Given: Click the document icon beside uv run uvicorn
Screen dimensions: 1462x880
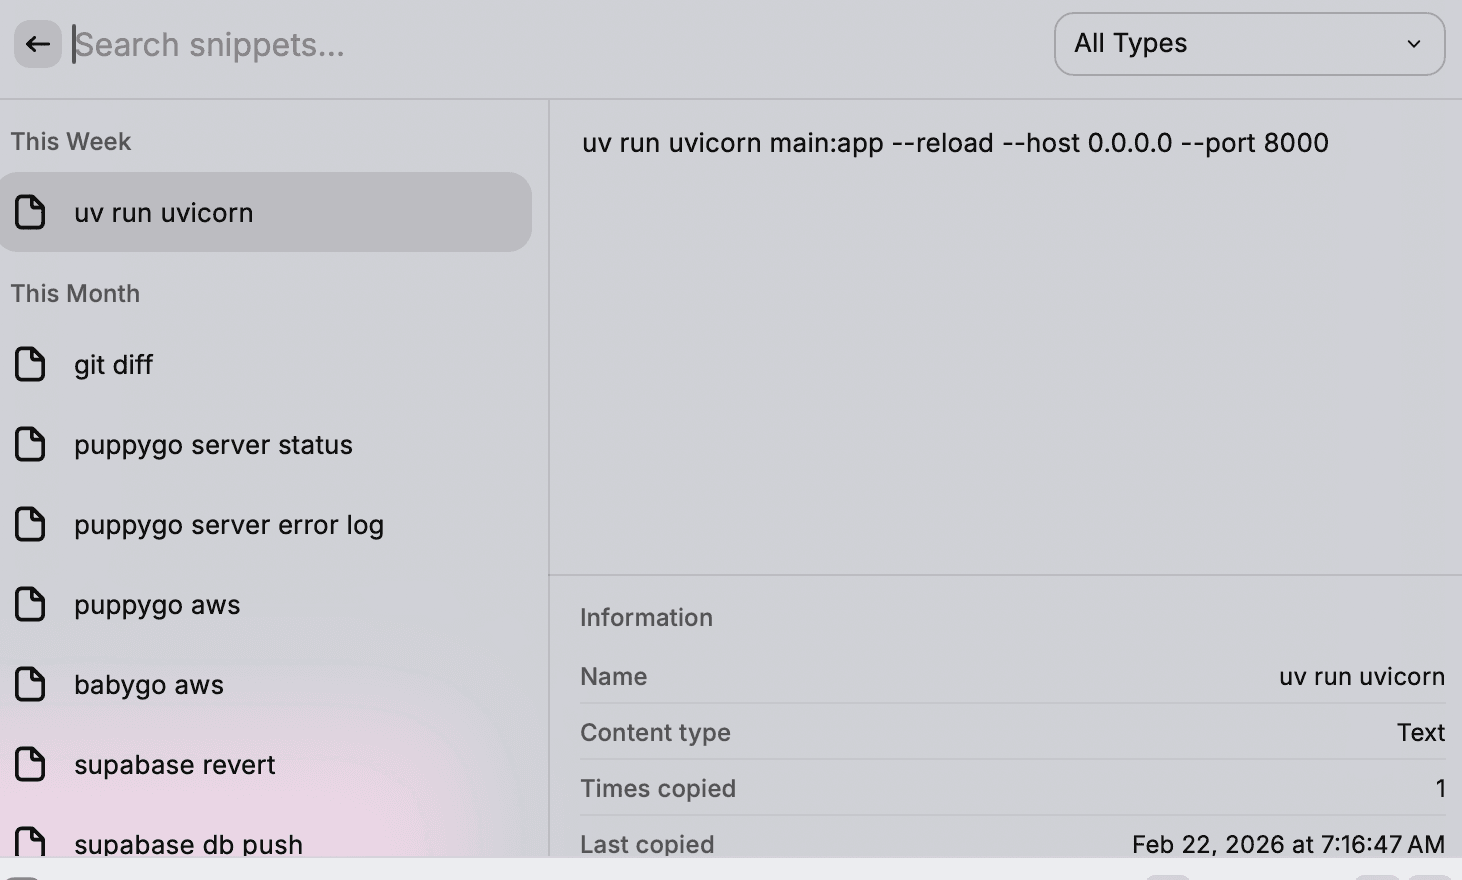Looking at the screenshot, I should pyautogui.click(x=30, y=212).
